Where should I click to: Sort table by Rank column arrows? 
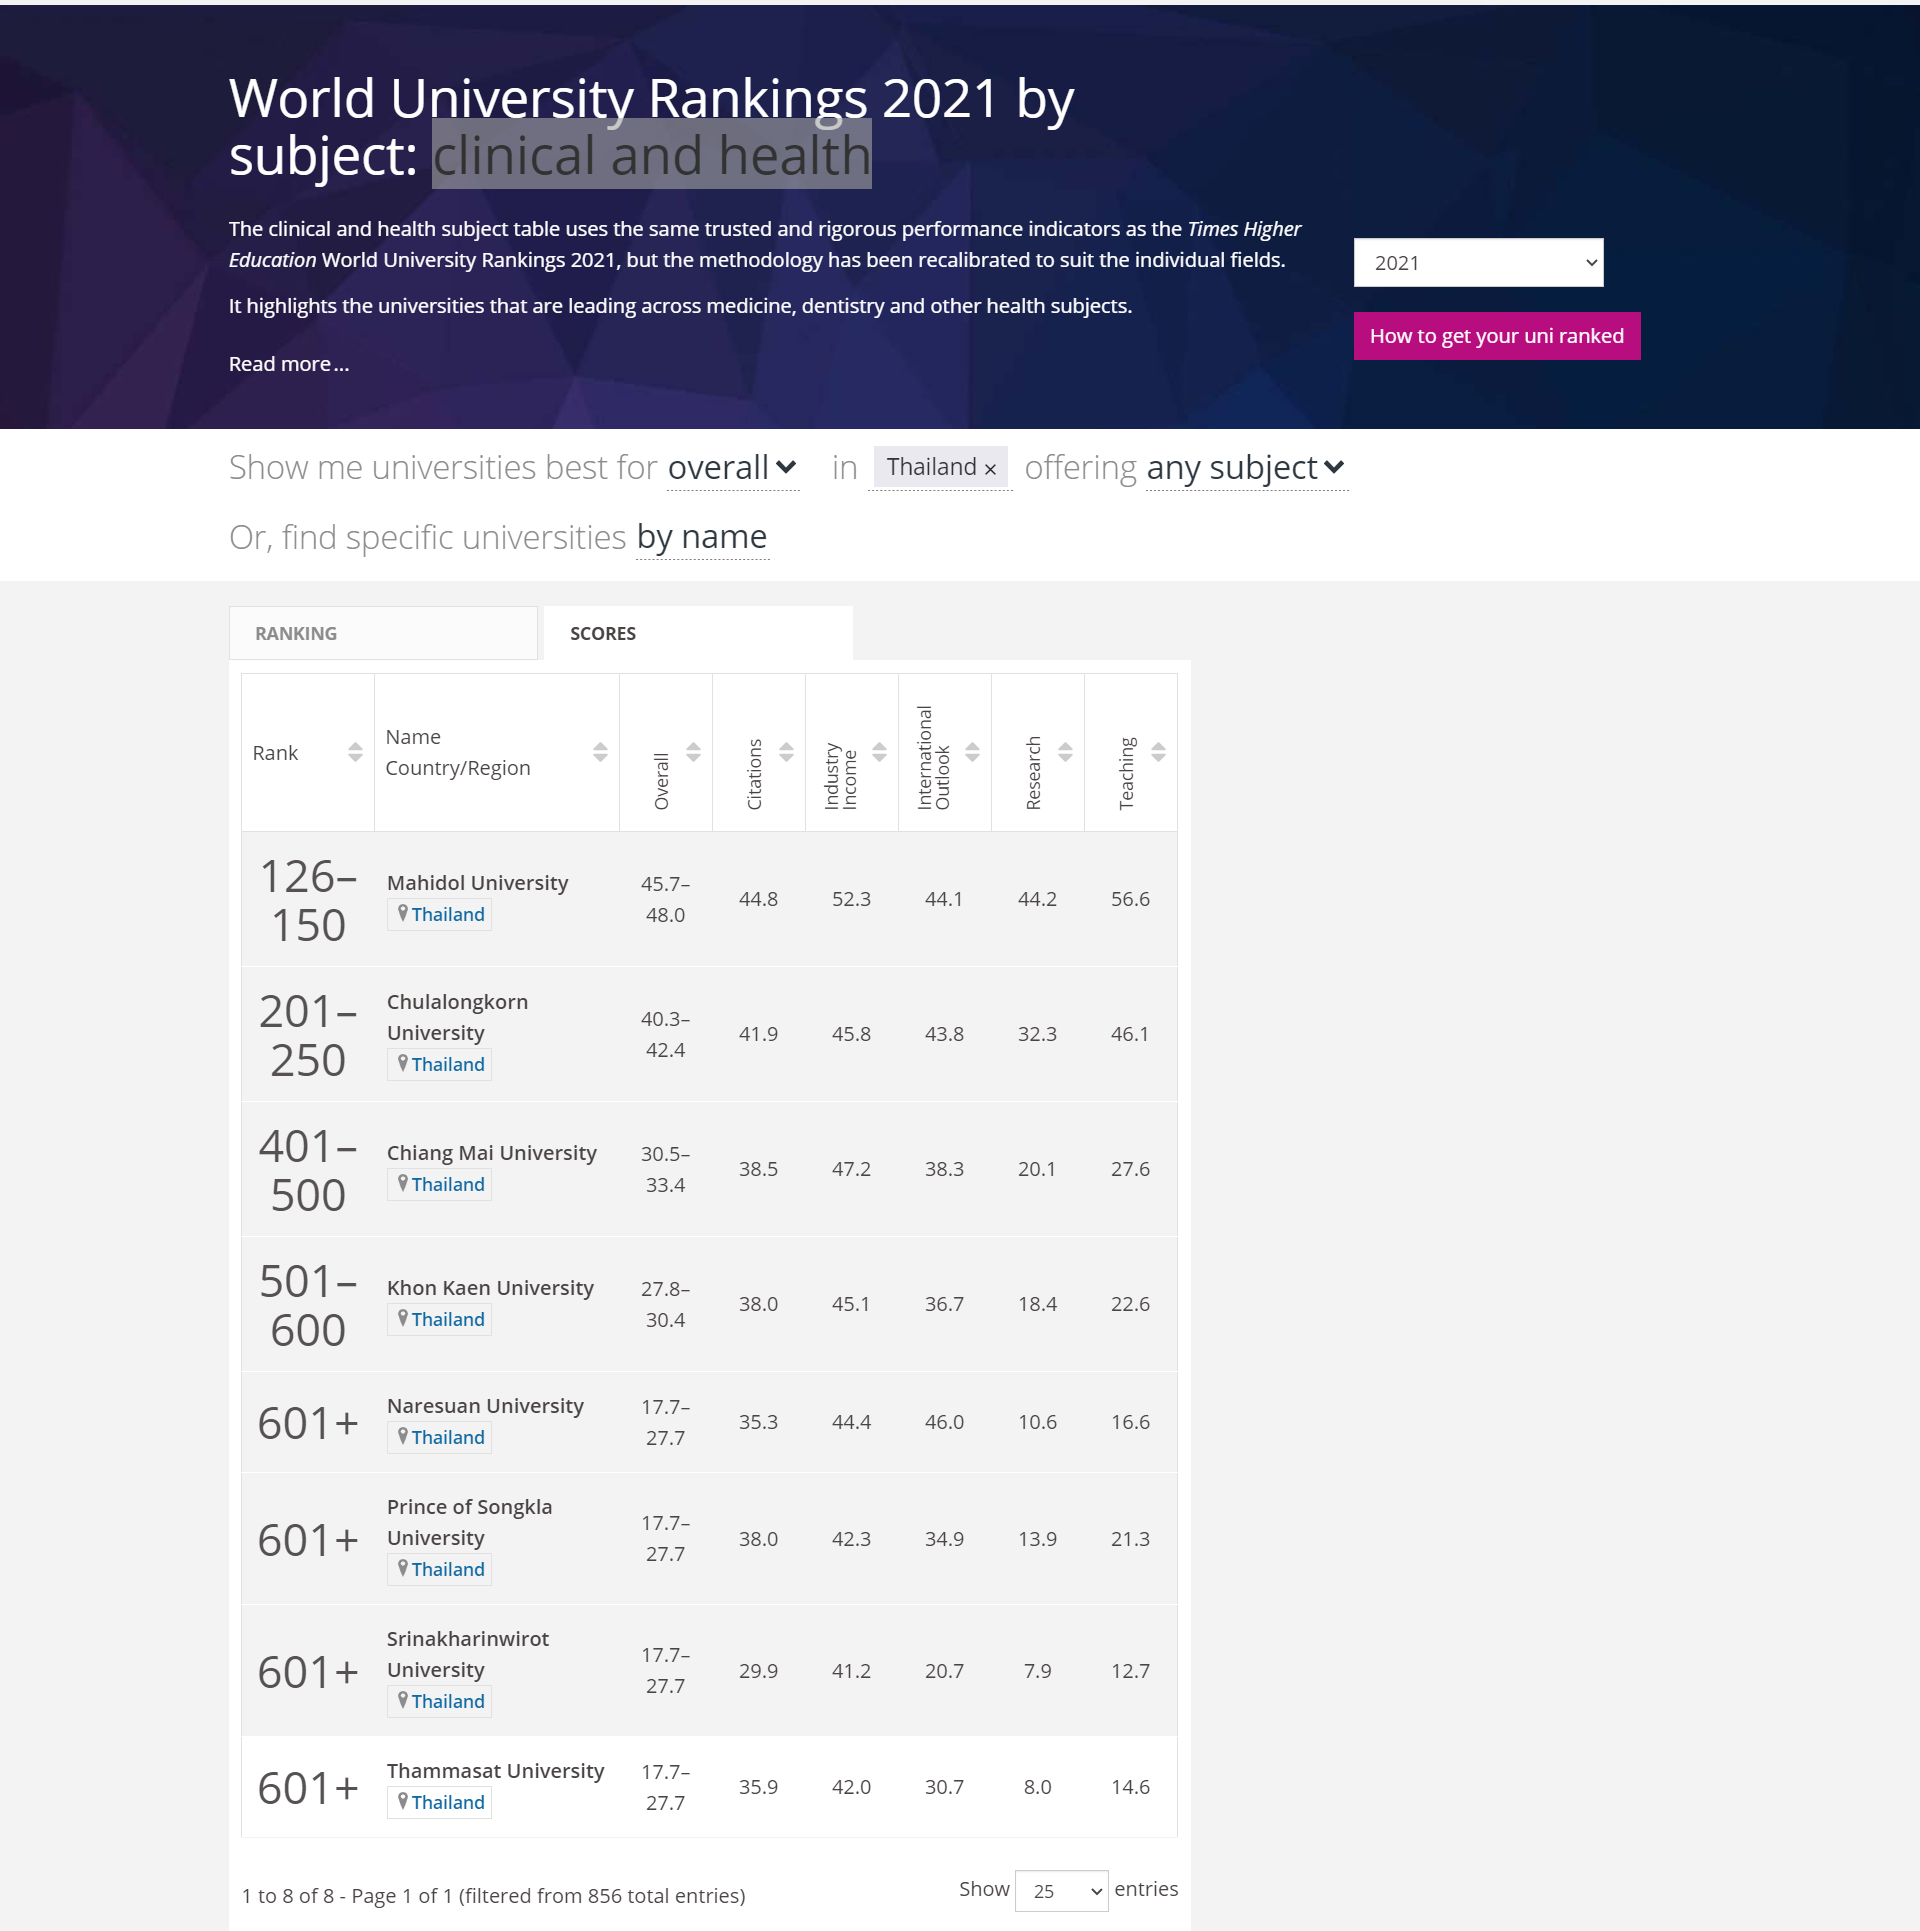[355, 753]
